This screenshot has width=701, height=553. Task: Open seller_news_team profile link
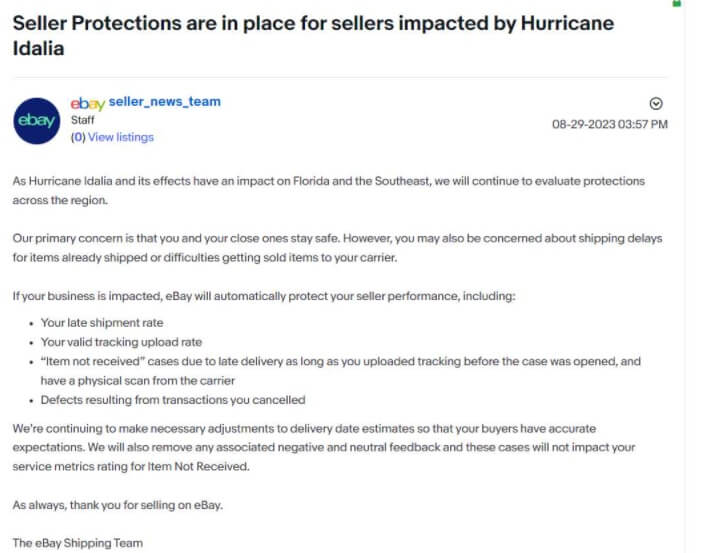[164, 102]
